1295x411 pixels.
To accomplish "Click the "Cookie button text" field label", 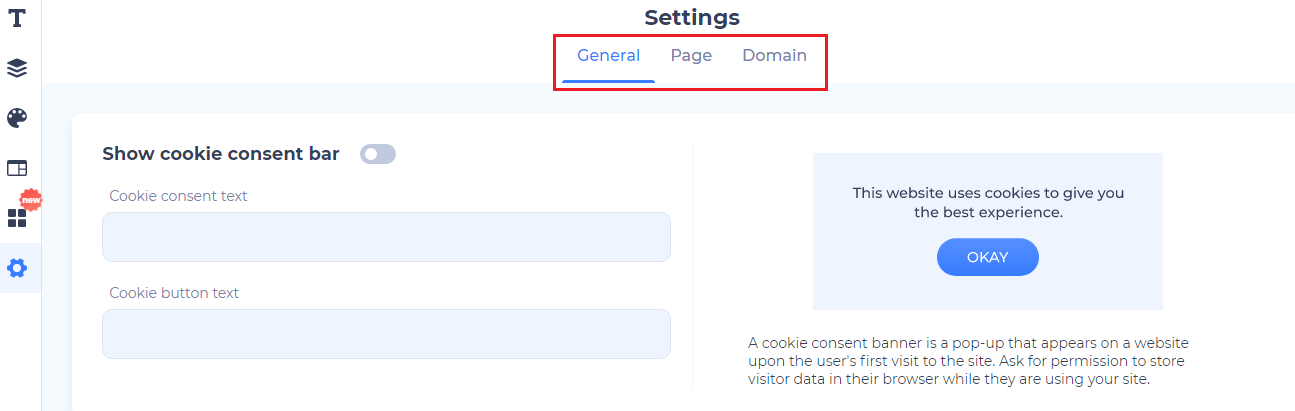I will click(x=174, y=293).
